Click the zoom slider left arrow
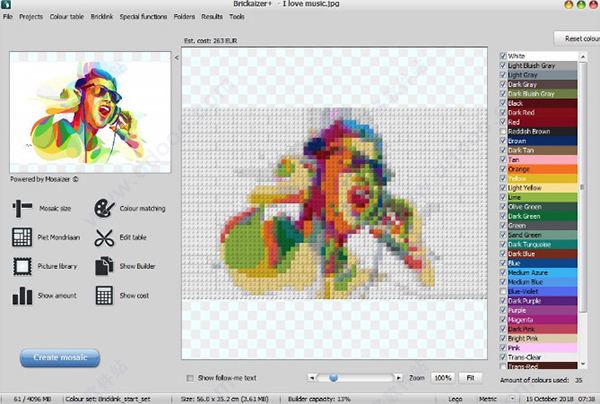This screenshot has width=600, height=404. 312,378
